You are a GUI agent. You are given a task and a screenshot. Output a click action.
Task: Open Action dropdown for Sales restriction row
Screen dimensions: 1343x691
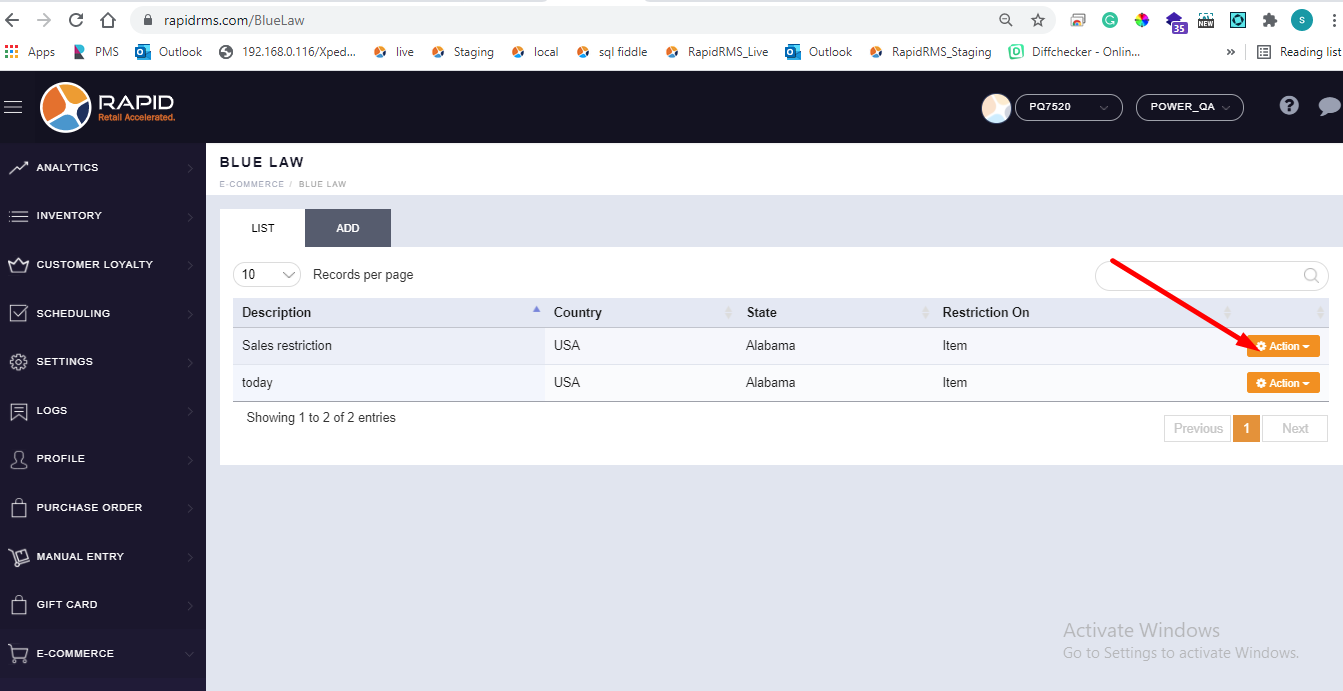pyautogui.click(x=1283, y=346)
